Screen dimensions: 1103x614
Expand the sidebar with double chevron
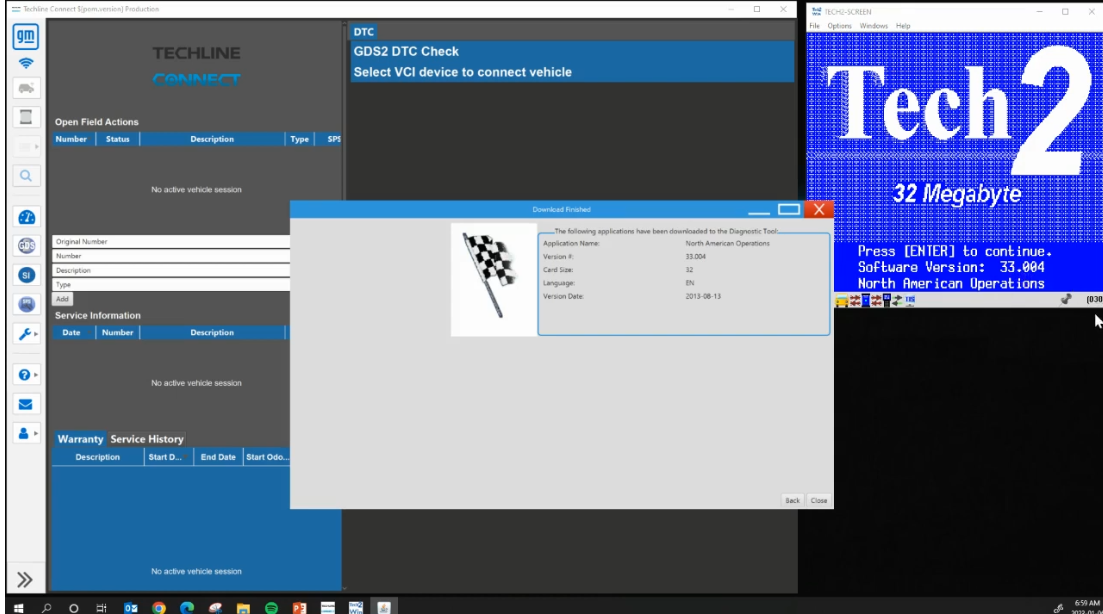coord(25,580)
